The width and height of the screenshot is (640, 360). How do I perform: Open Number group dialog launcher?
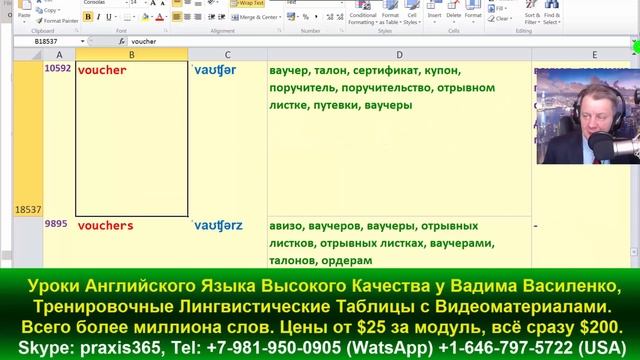coord(341,31)
